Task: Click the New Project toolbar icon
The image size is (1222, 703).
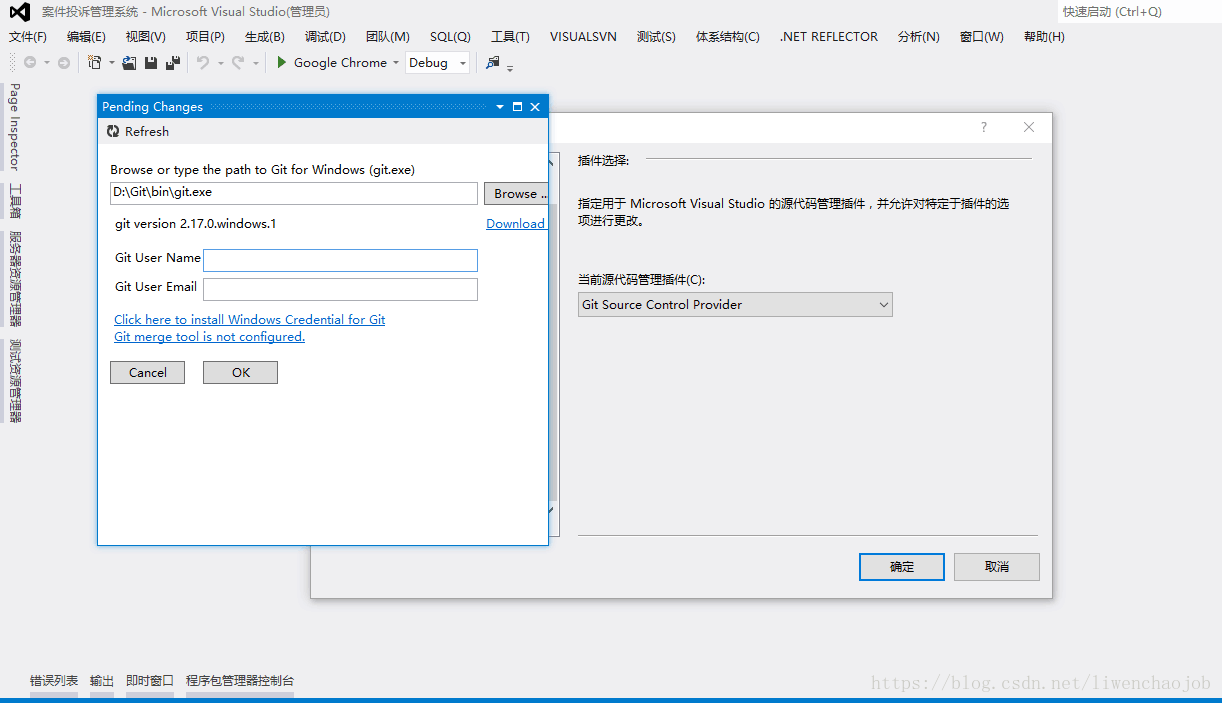Action: 95,63
